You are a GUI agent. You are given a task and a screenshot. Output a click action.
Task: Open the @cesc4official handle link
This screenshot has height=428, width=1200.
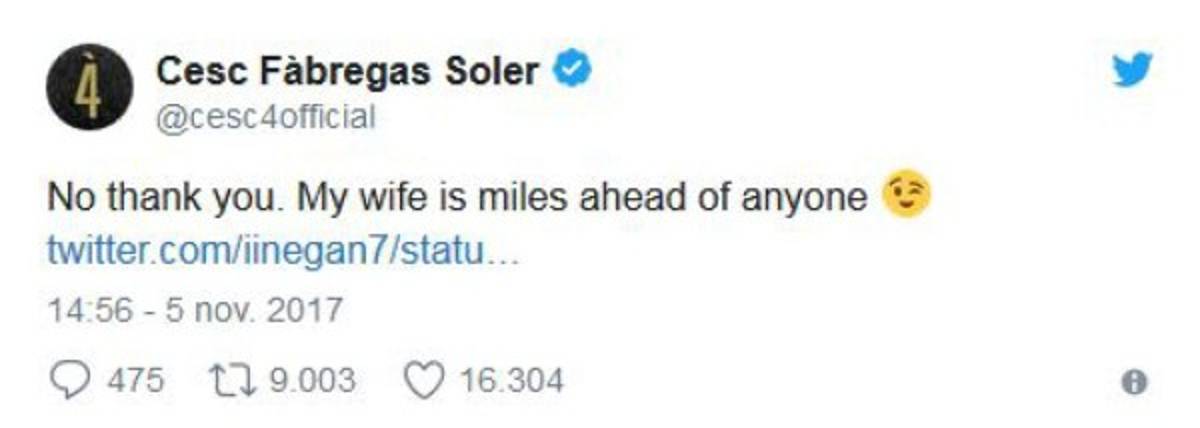point(266,118)
